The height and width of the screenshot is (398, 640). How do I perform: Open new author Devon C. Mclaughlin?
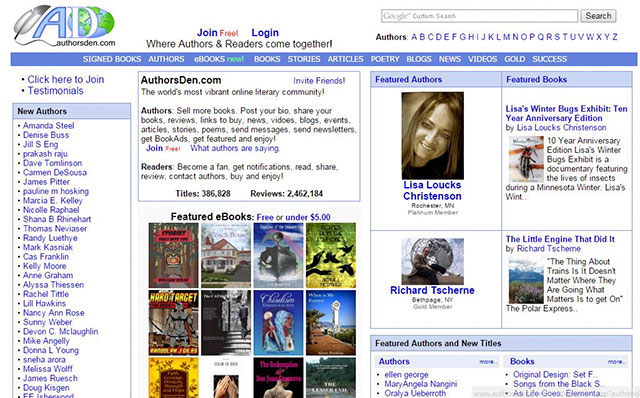tap(60, 332)
